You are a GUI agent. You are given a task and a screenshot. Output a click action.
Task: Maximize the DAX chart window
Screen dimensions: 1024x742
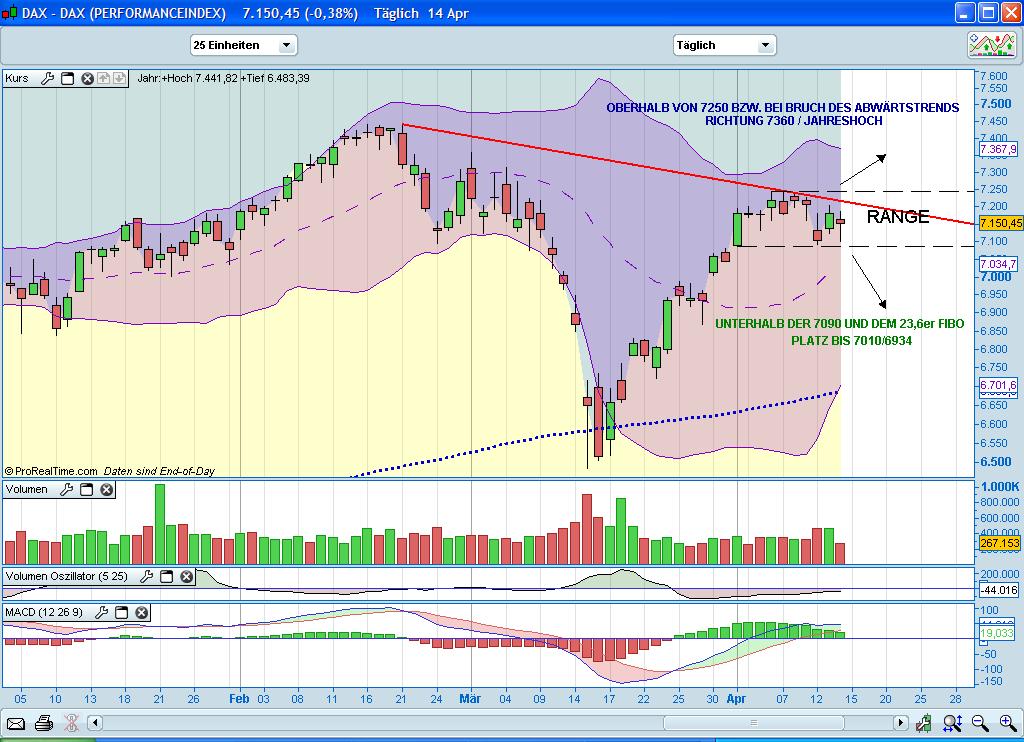(989, 12)
